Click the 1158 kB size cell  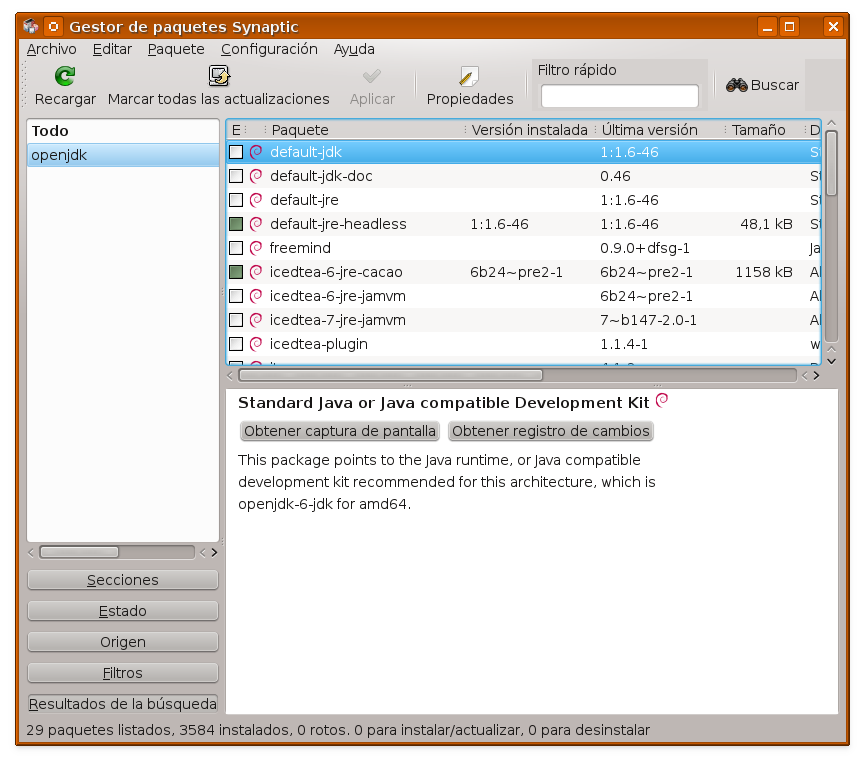(764, 272)
